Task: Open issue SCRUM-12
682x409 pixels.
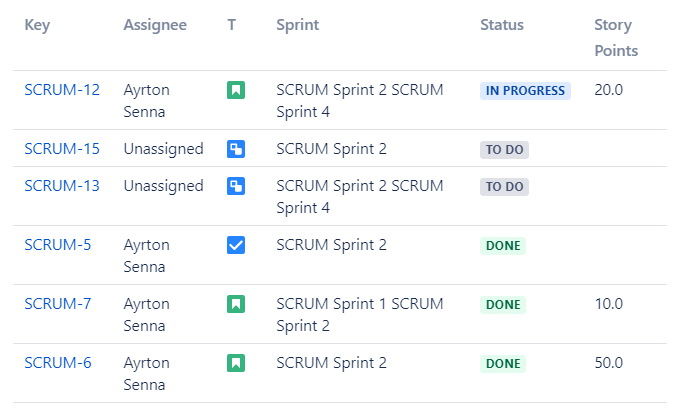Action: 62,90
